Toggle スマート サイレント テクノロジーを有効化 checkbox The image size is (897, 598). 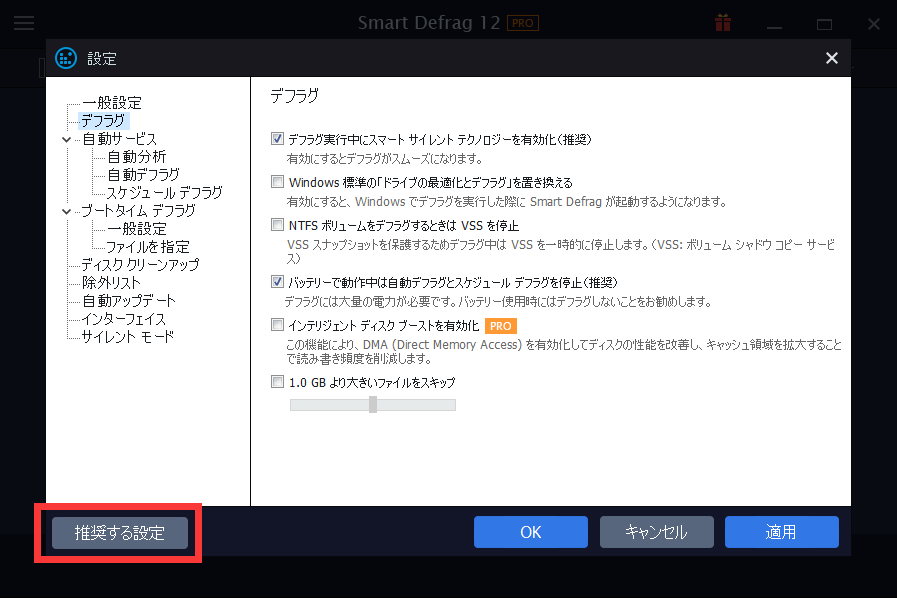pyautogui.click(x=277, y=139)
